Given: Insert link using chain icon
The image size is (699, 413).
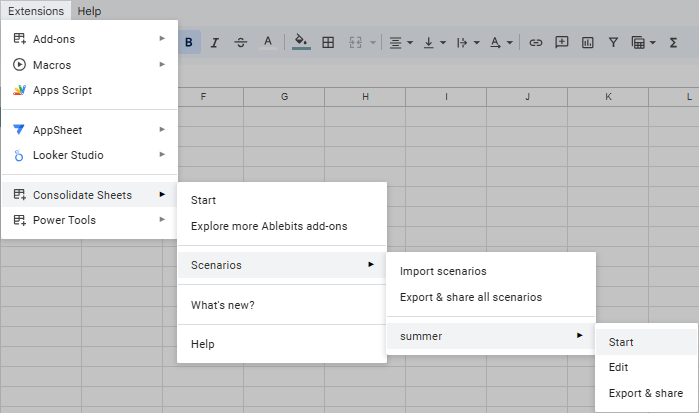Looking at the screenshot, I should click(535, 42).
